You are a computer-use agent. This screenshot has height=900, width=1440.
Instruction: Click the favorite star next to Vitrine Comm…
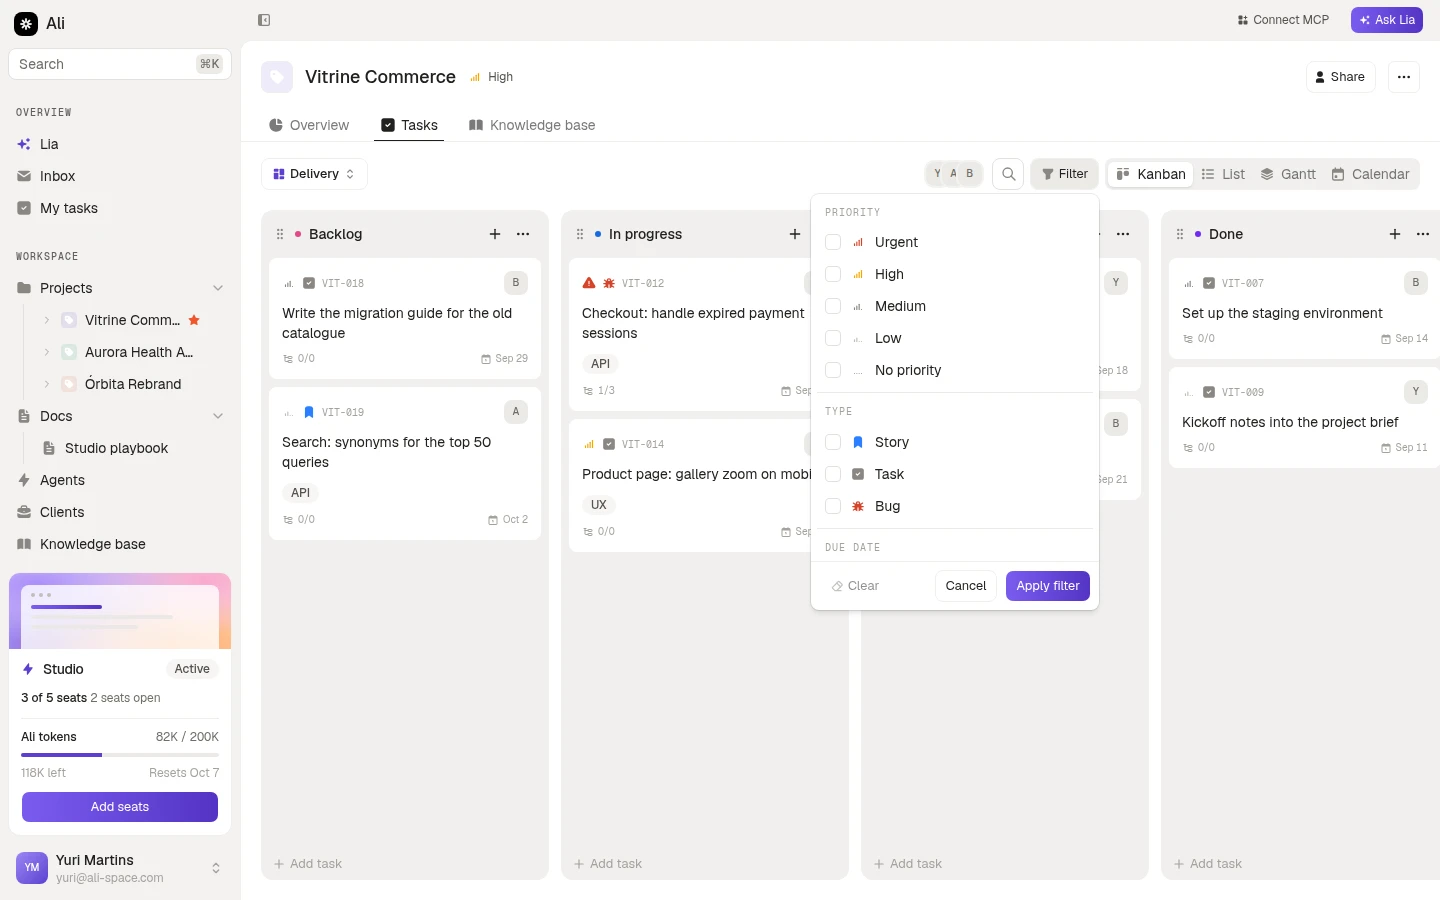194,320
